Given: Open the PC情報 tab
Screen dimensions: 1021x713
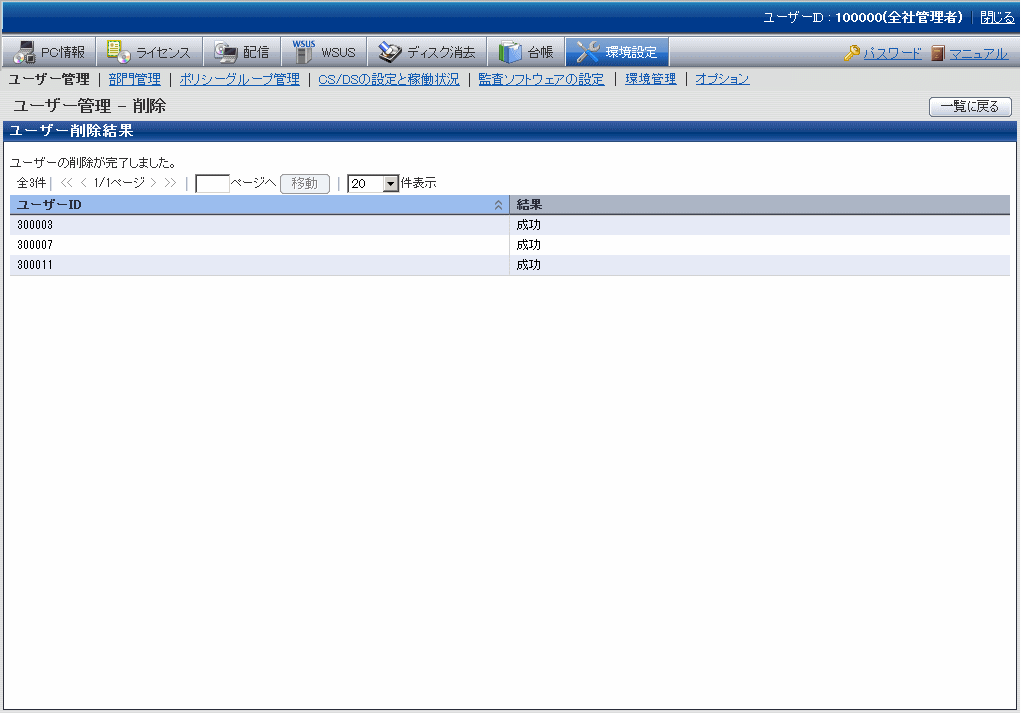Looking at the screenshot, I should 49,52.
